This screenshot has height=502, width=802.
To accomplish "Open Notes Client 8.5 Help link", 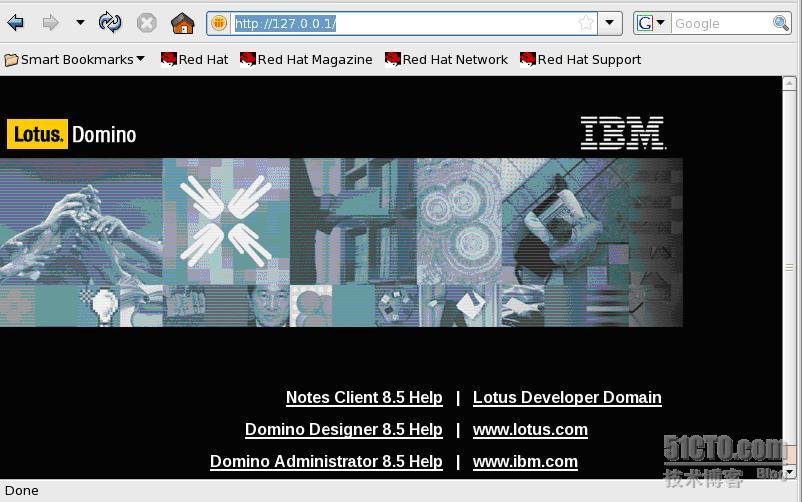I will pos(364,398).
